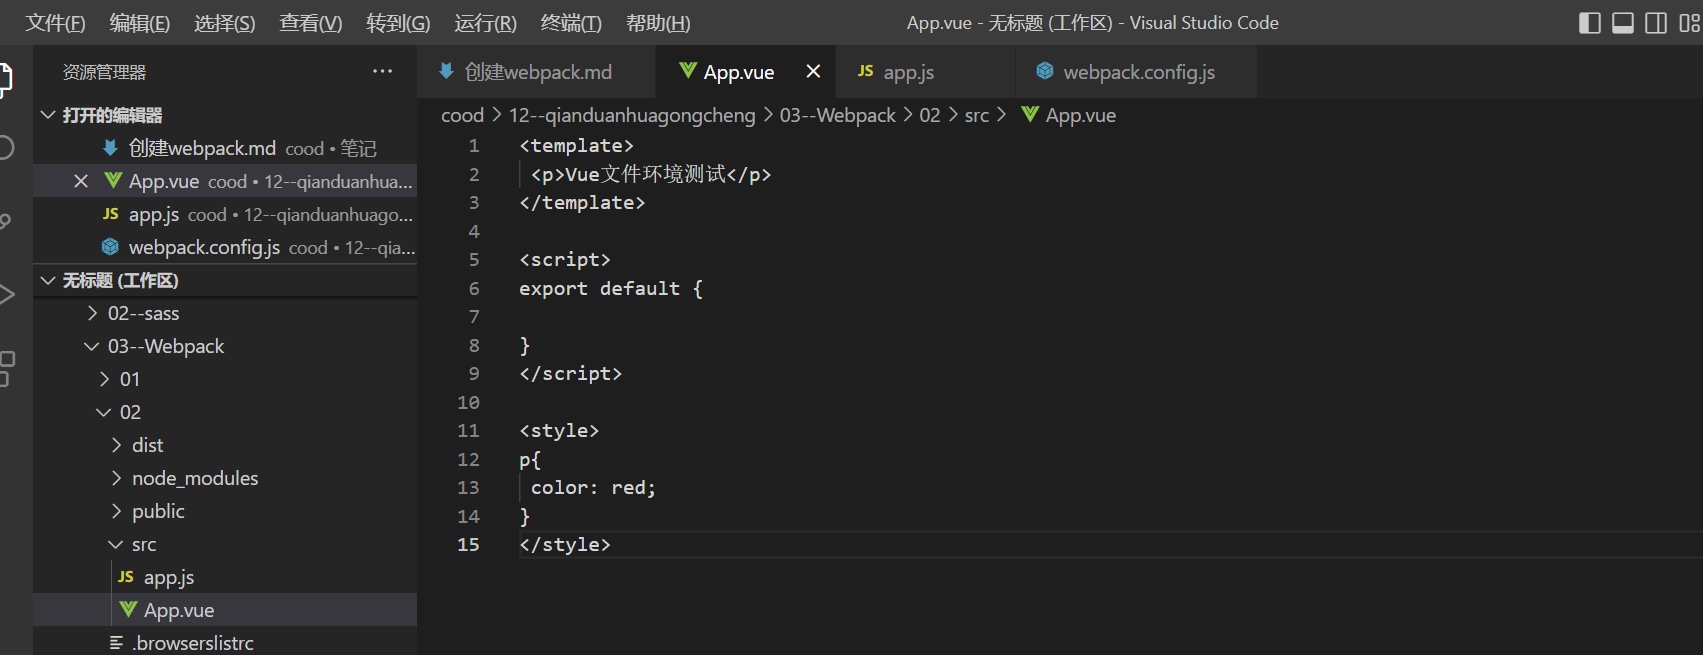This screenshot has width=1703, height=655.
Task: Open 创建webpack.md from open editors list
Action: (225, 148)
